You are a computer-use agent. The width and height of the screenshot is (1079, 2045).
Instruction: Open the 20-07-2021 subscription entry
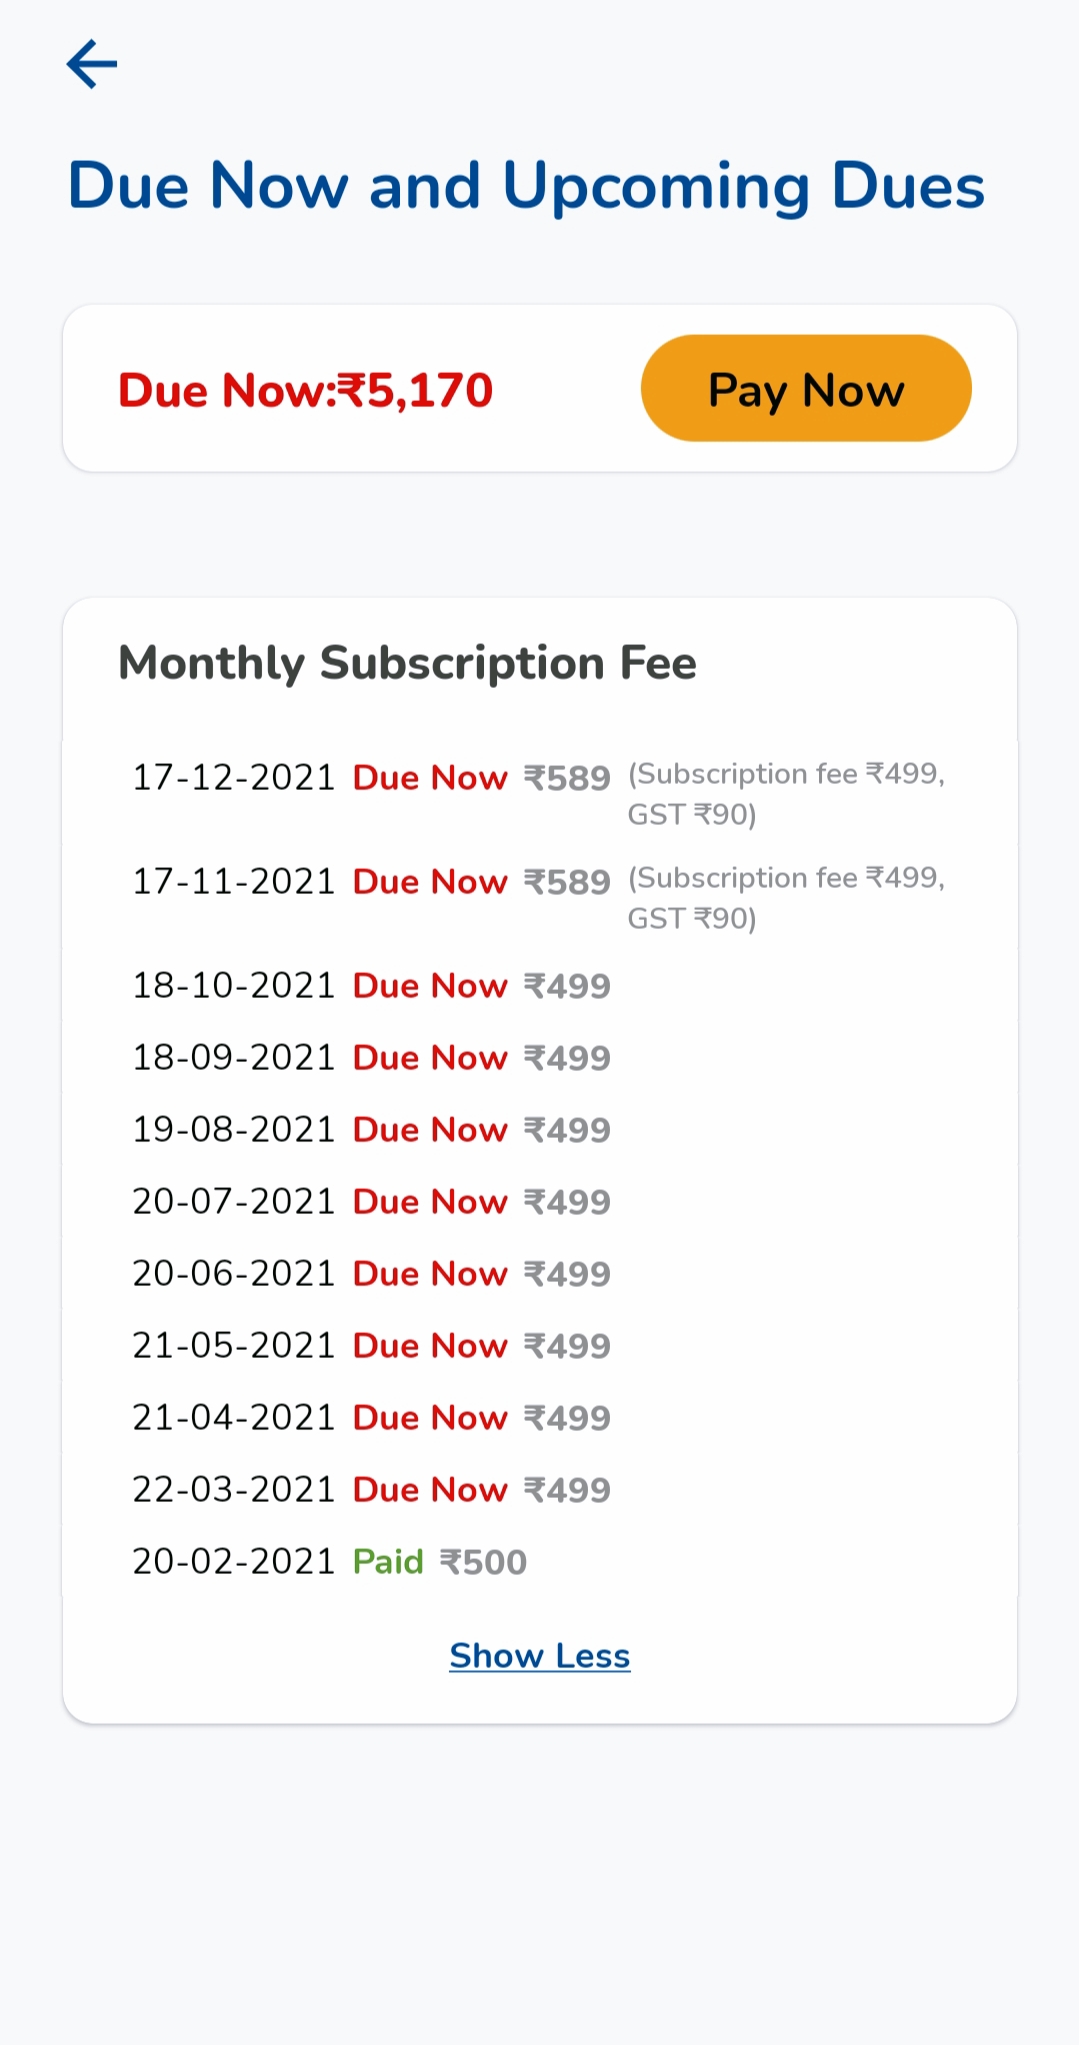[x=371, y=1202]
